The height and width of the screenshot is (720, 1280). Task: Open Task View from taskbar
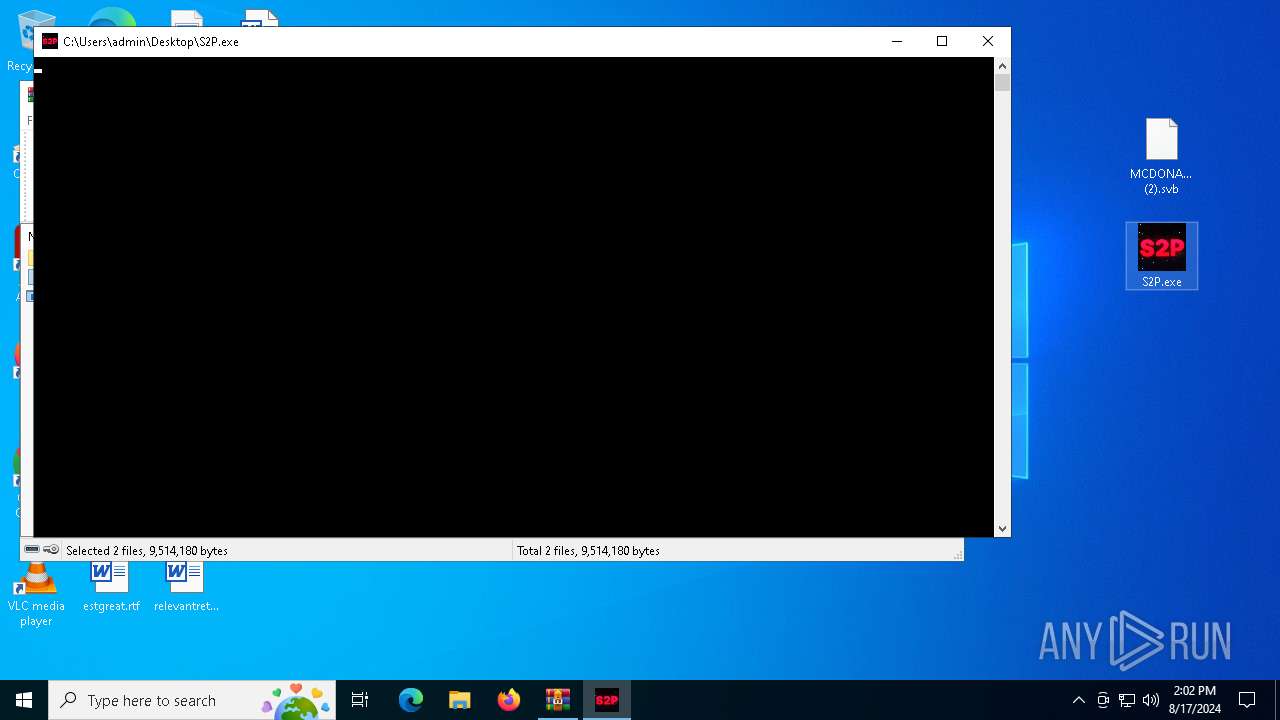pos(360,700)
